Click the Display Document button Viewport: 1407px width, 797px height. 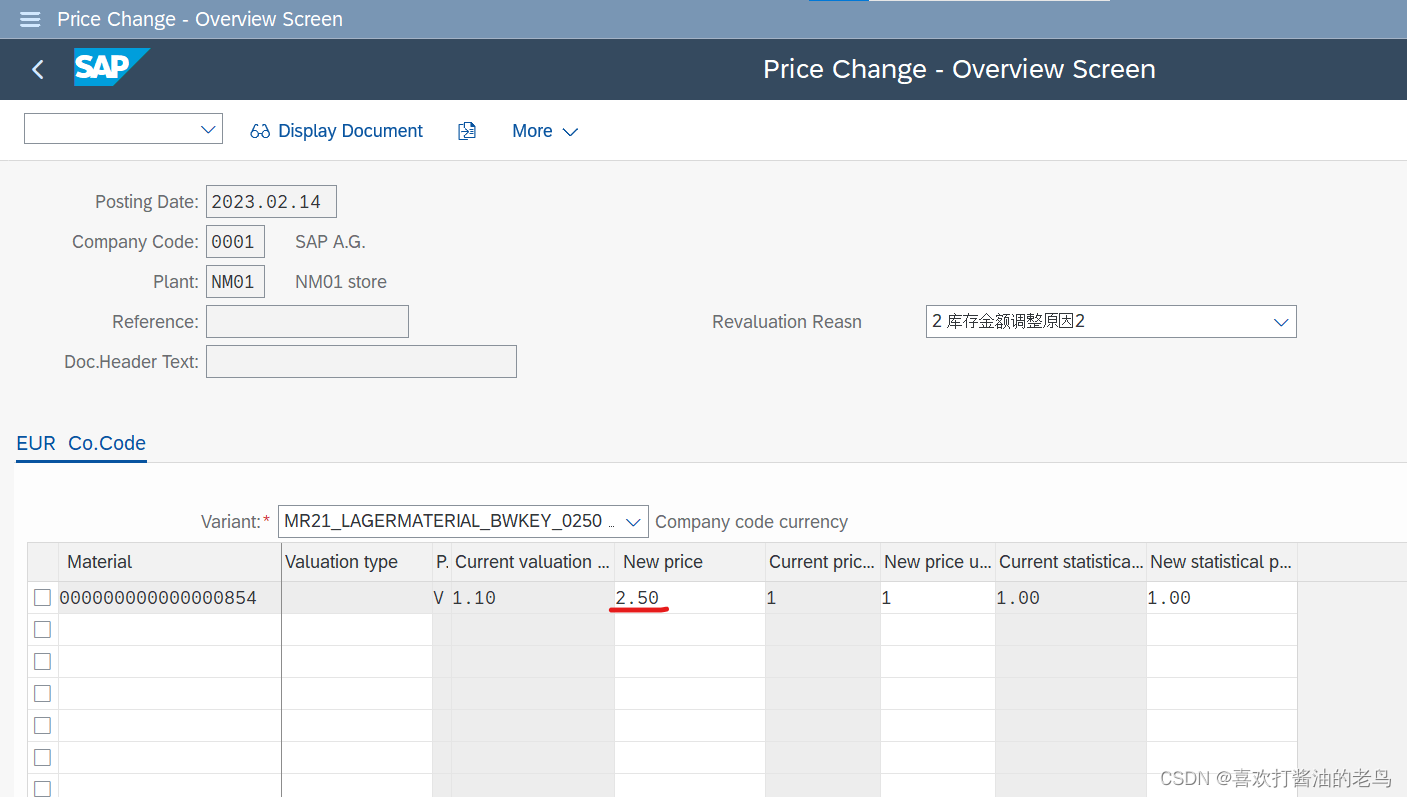pos(350,130)
